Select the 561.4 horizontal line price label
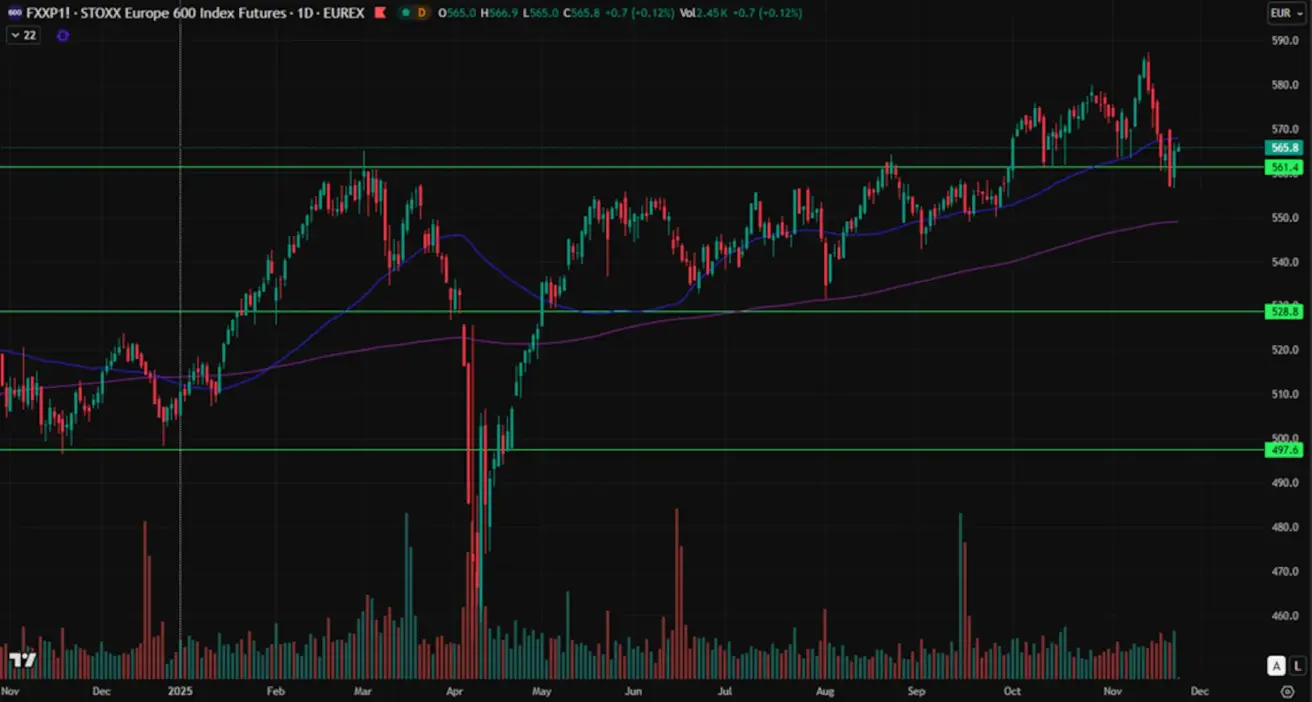Viewport: 1312px width, 702px height. point(1283,167)
